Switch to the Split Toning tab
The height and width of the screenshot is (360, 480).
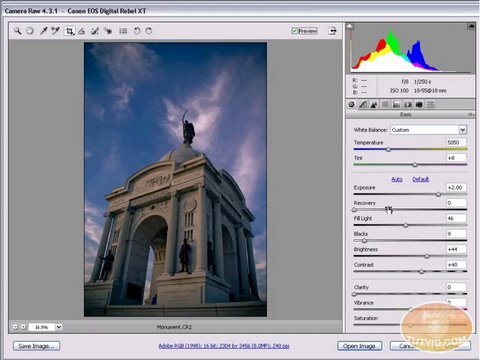(x=397, y=105)
